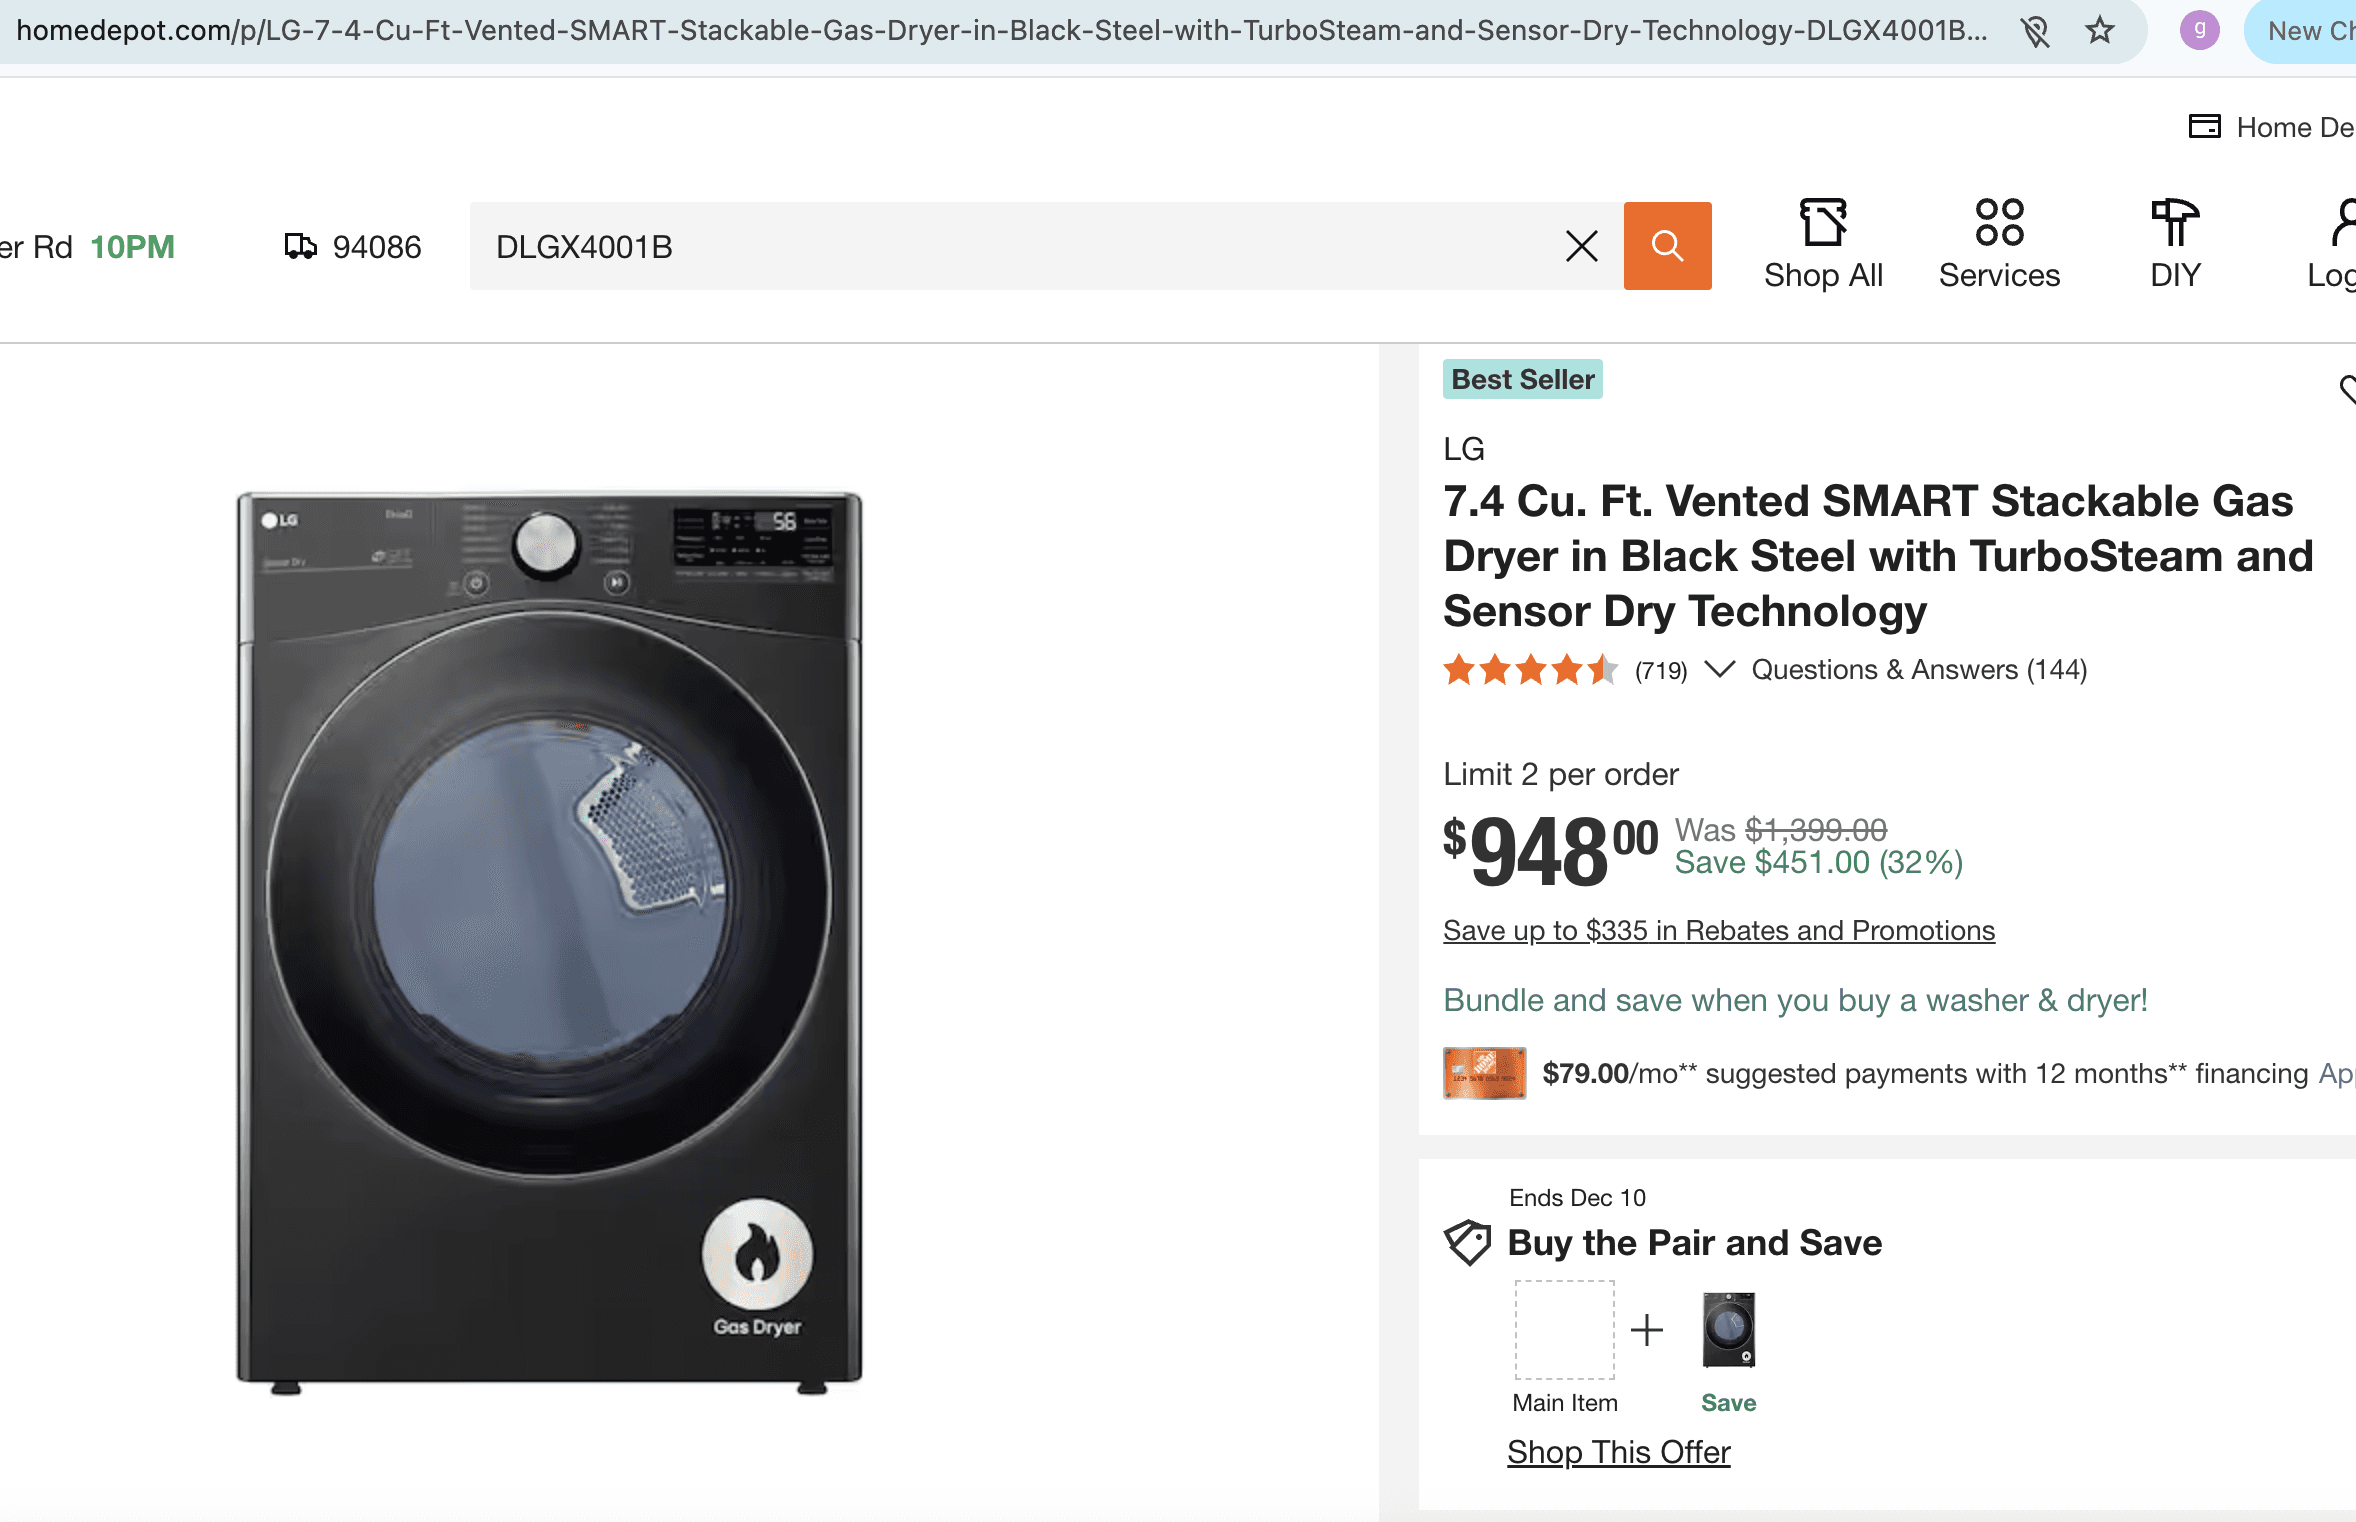Bookmark the page with the star icon

point(2100,31)
